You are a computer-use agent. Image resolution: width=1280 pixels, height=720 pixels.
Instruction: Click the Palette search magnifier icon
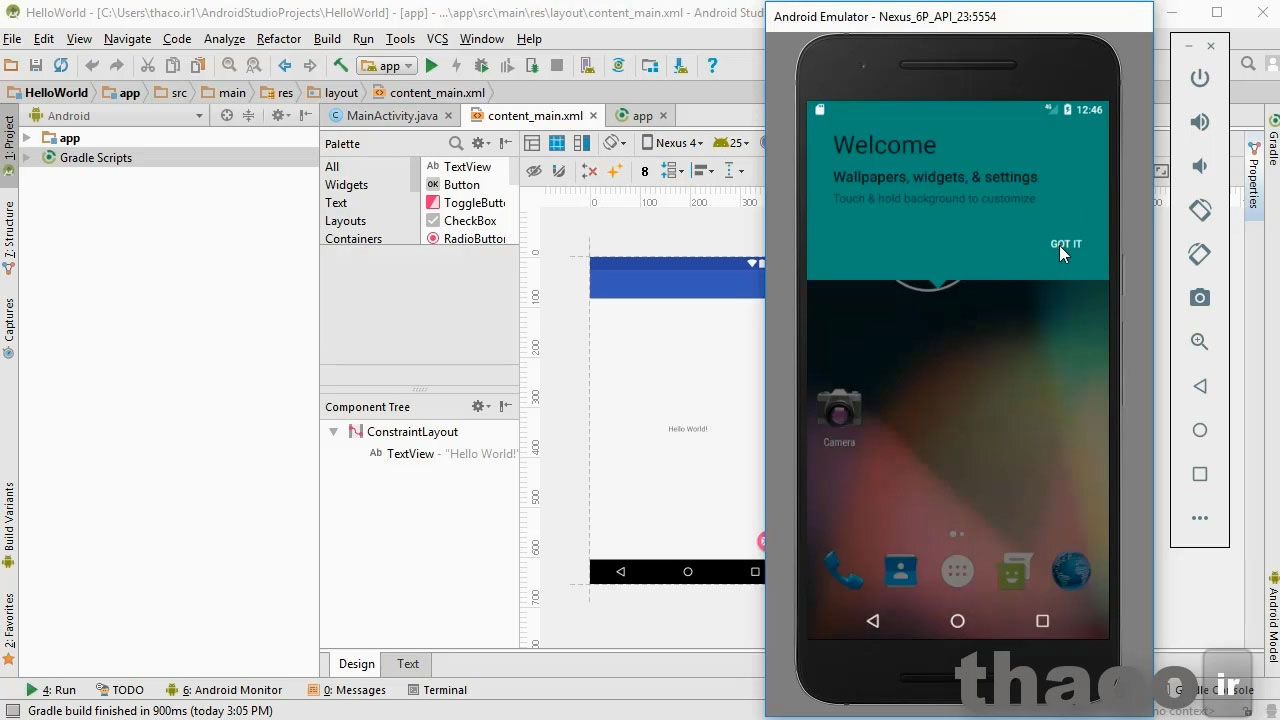[456, 143]
